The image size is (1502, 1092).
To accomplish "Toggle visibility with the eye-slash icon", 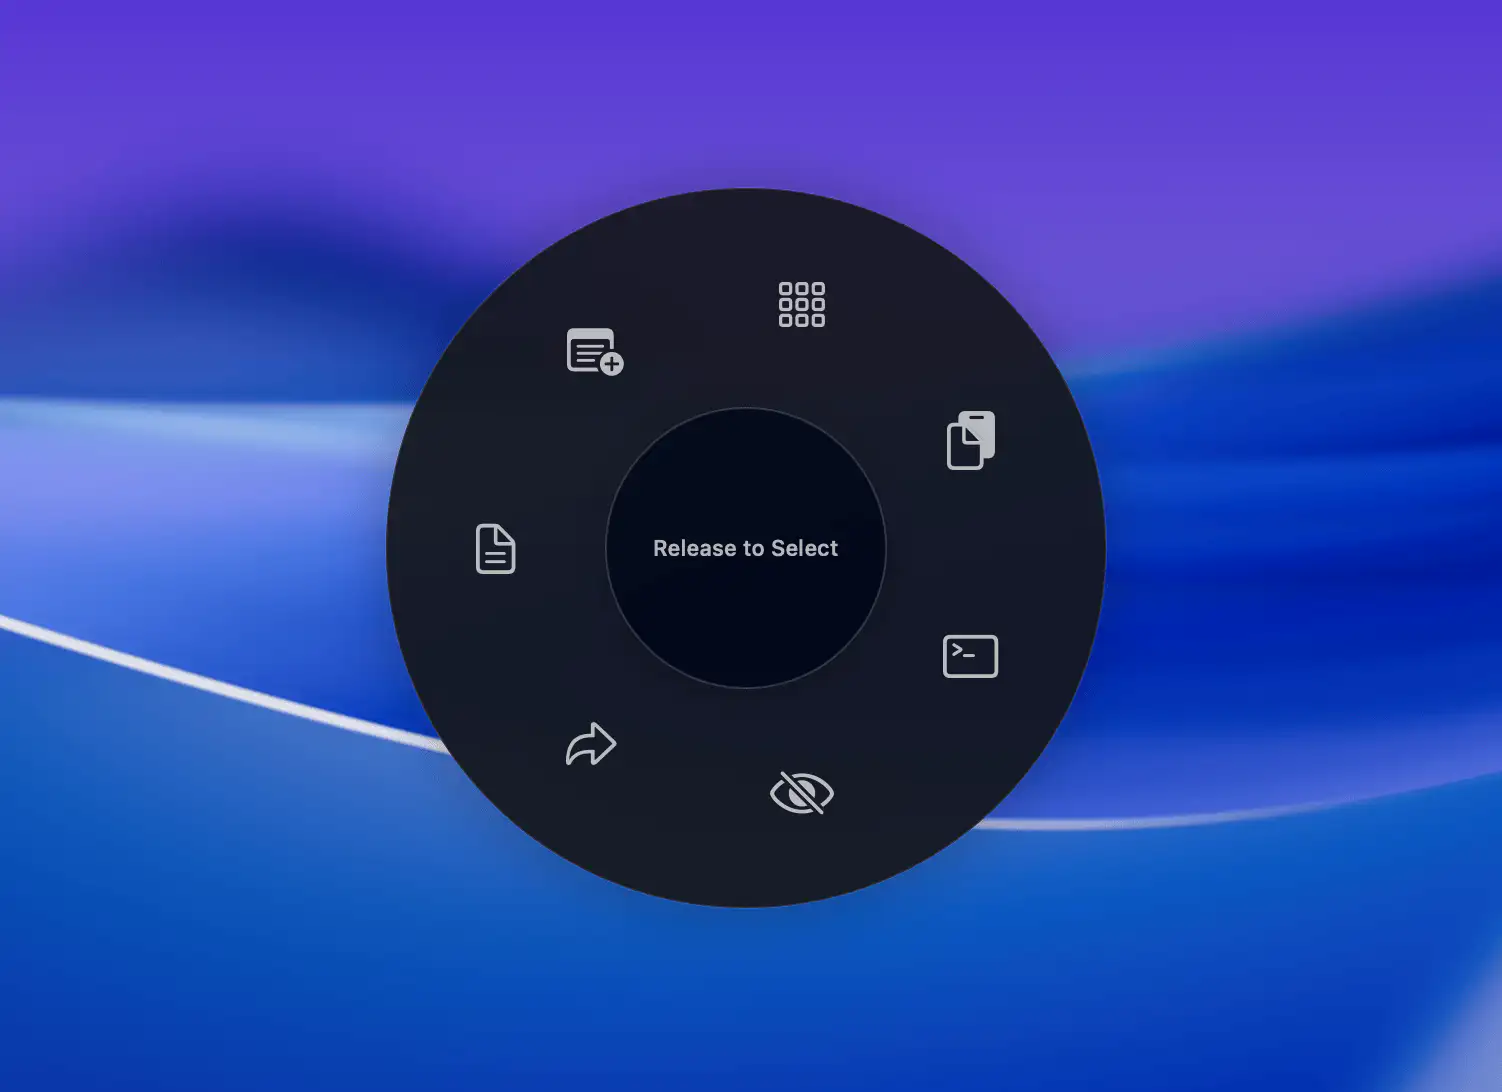I will pos(800,793).
